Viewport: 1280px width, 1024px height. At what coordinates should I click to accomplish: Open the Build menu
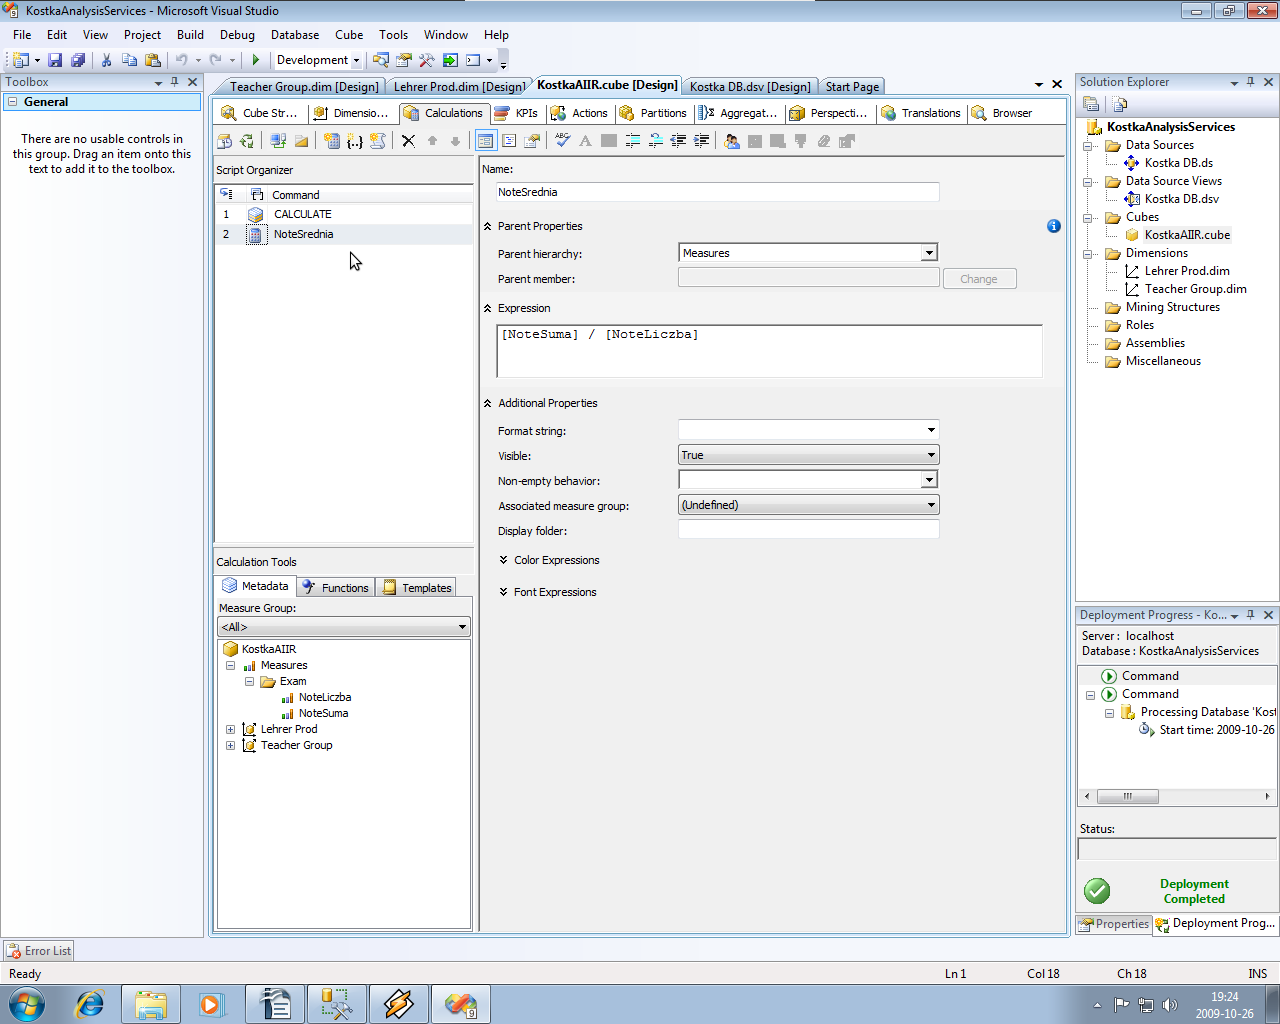[x=190, y=34]
